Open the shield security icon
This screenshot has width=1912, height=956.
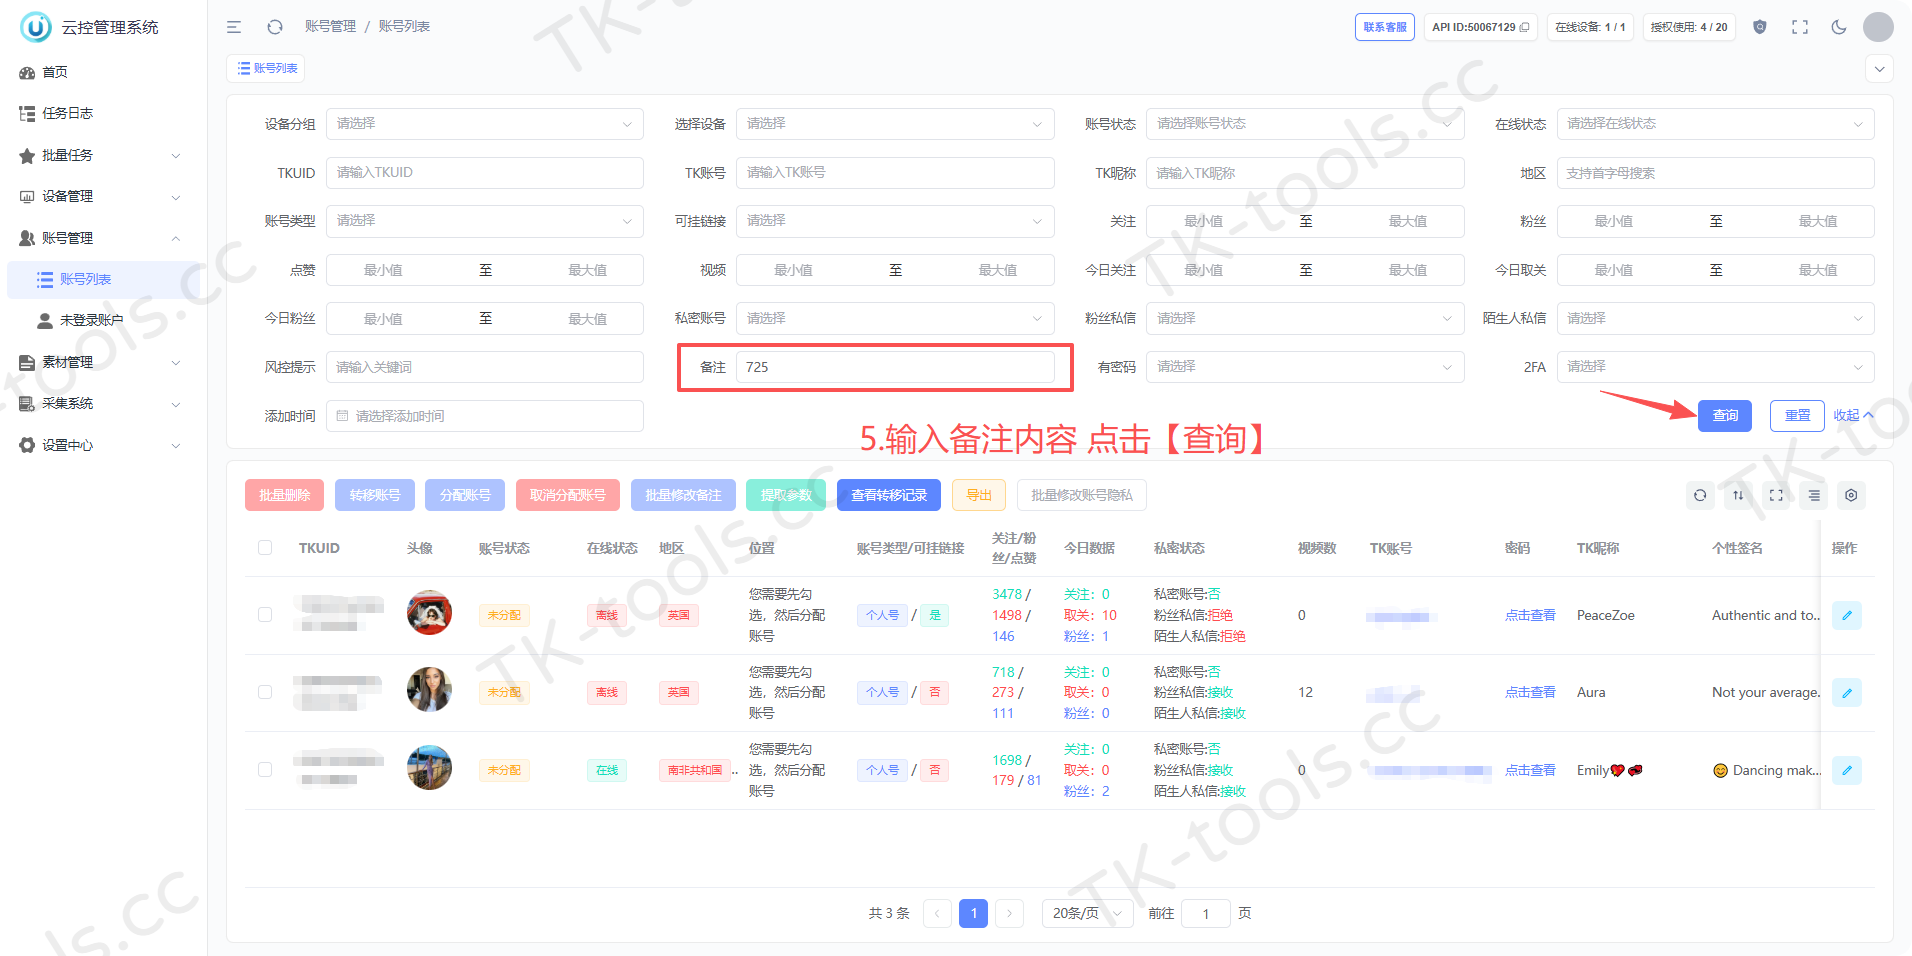pyautogui.click(x=1760, y=27)
